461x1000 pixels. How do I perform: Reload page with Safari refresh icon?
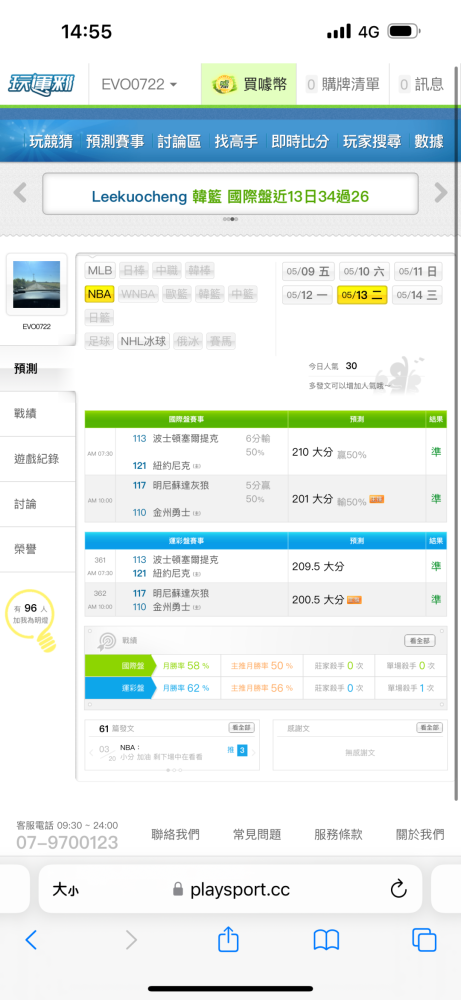[x=399, y=889]
